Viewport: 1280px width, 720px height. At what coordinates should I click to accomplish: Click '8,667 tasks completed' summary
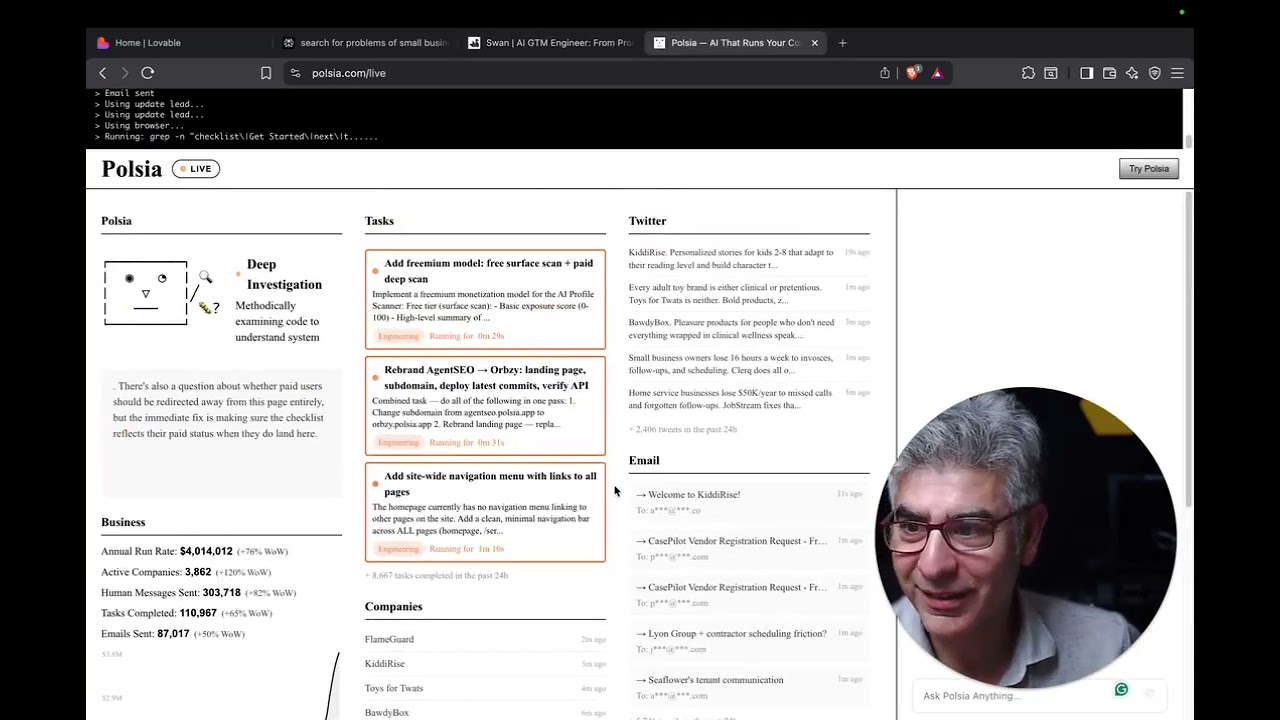(437, 575)
